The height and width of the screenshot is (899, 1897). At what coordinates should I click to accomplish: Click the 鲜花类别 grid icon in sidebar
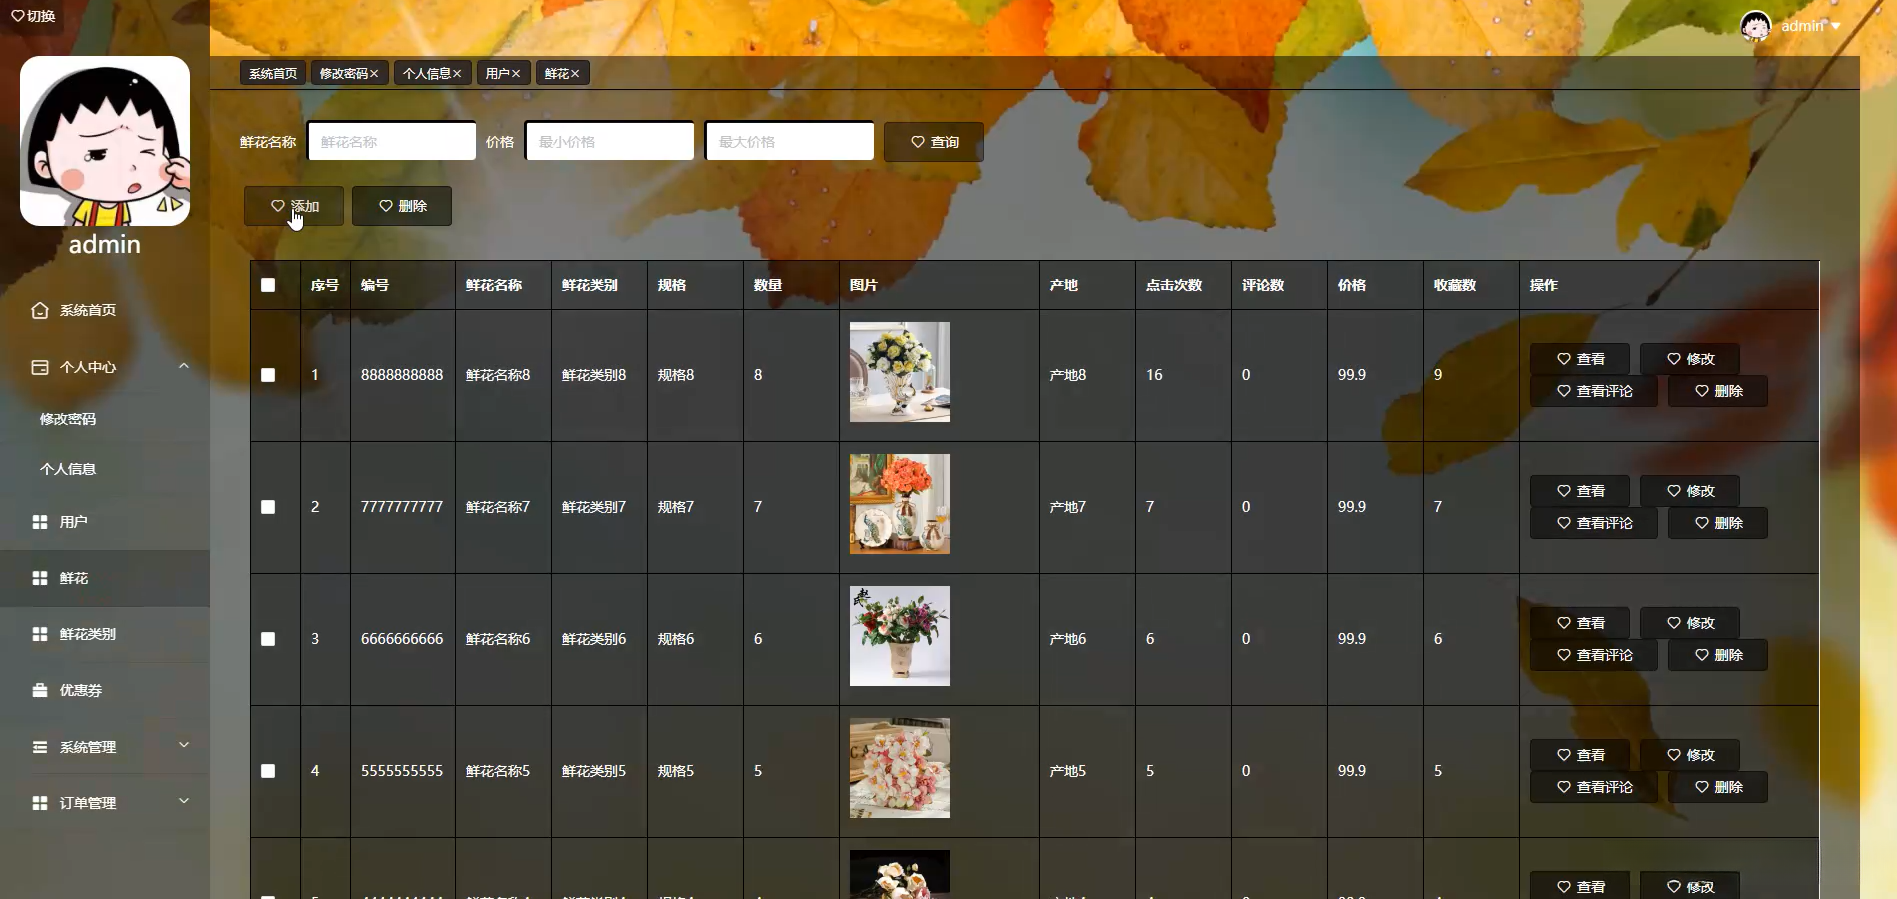pyautogui.click(x=40, y=634)
